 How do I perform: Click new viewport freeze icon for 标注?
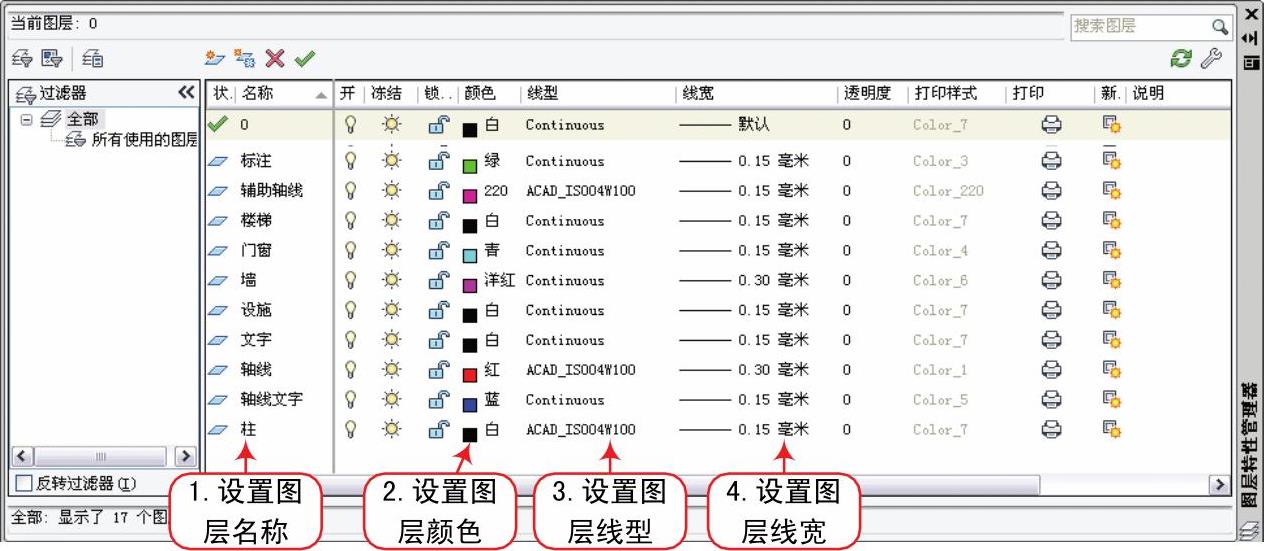point(1112,161)
